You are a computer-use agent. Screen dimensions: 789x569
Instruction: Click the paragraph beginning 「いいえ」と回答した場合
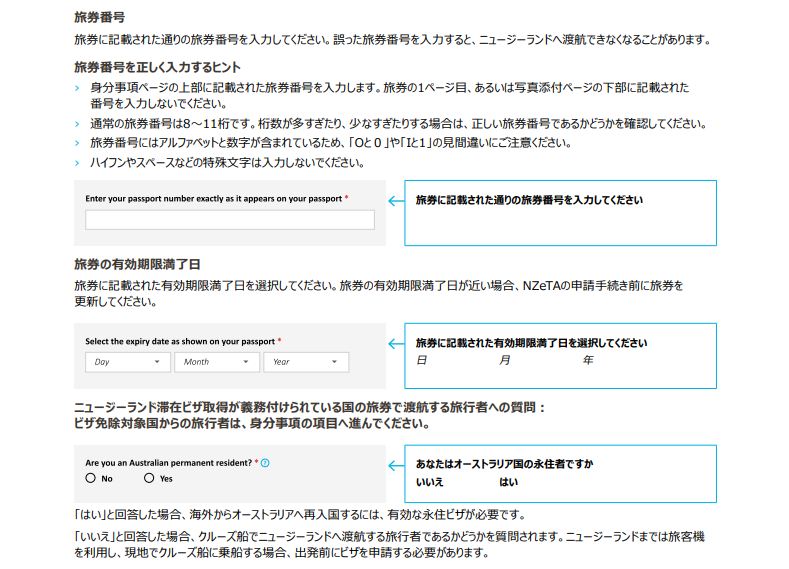point(389,545)
